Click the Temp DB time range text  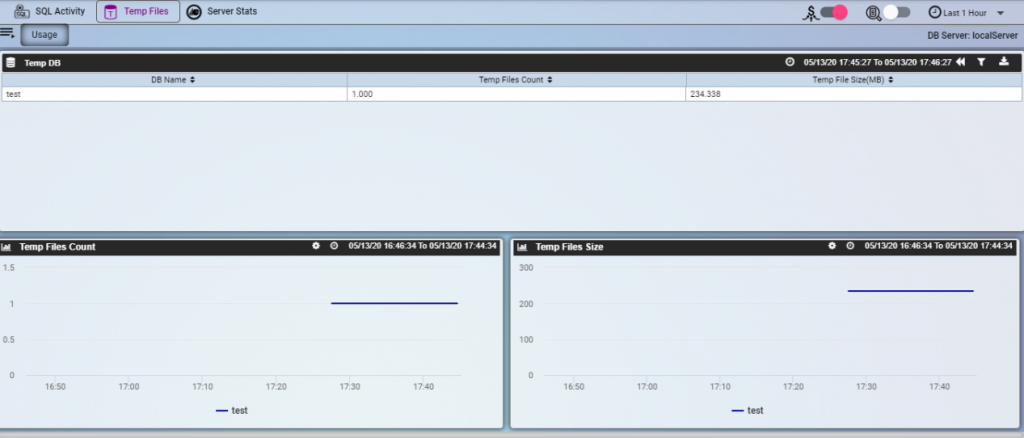click(x=877, y=62)
